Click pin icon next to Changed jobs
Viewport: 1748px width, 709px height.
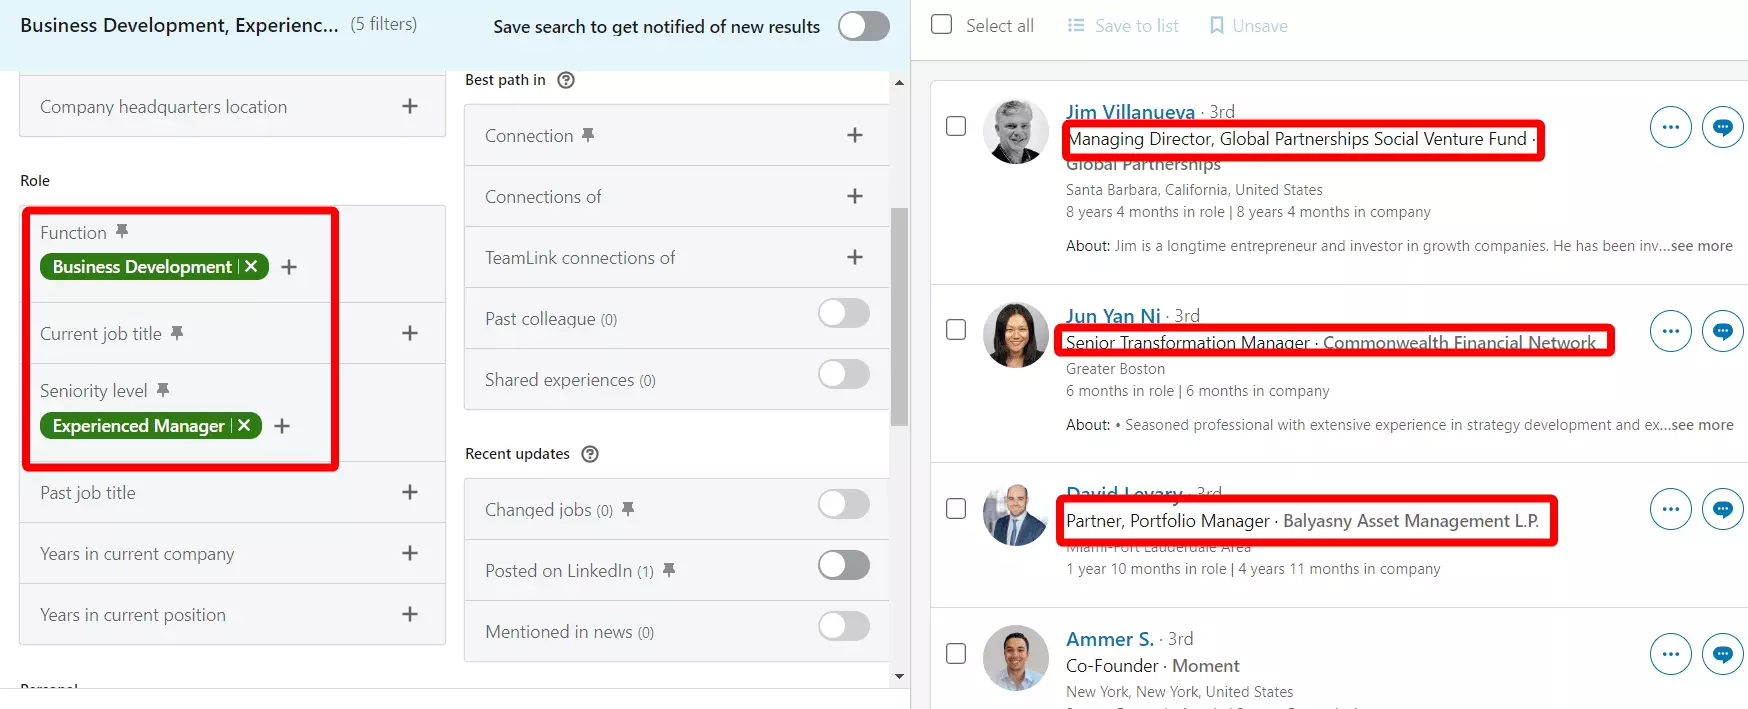[x=628, y=508]
